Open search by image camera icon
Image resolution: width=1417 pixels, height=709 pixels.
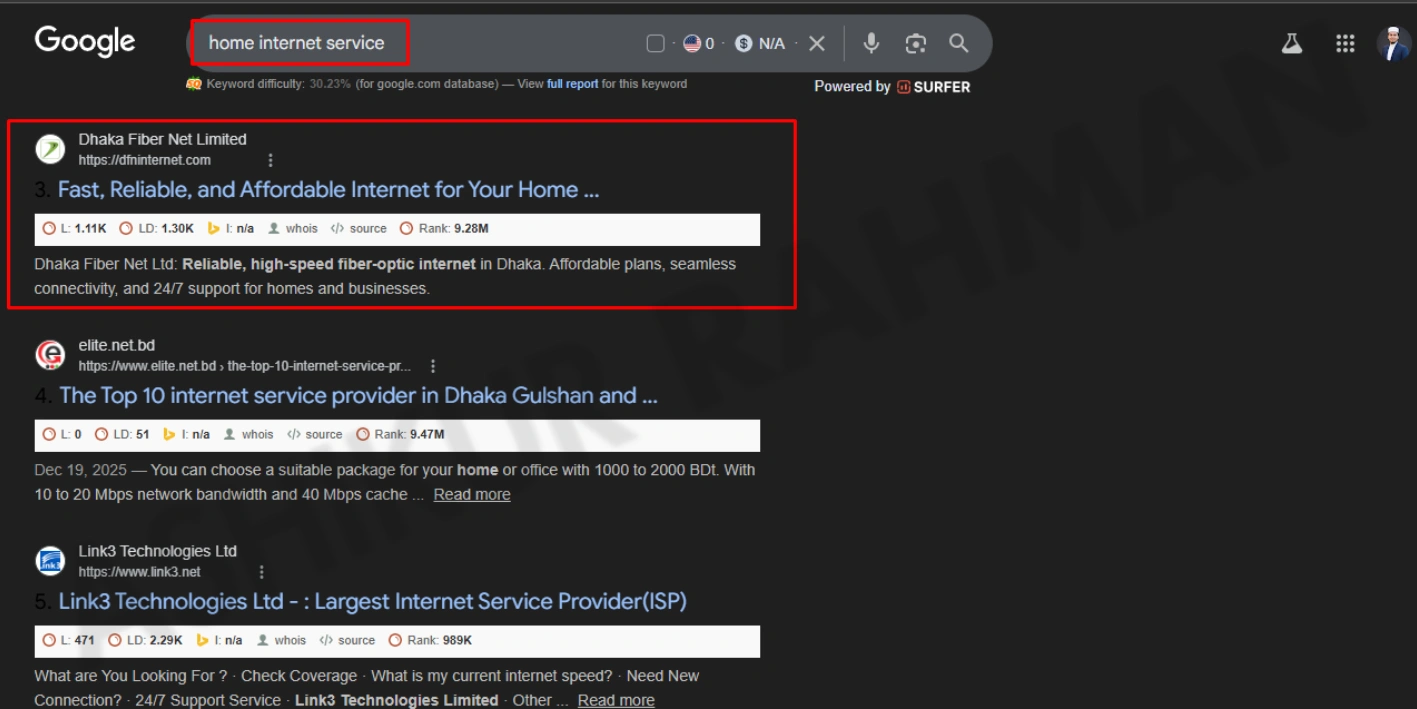click(x=915, y=43)
